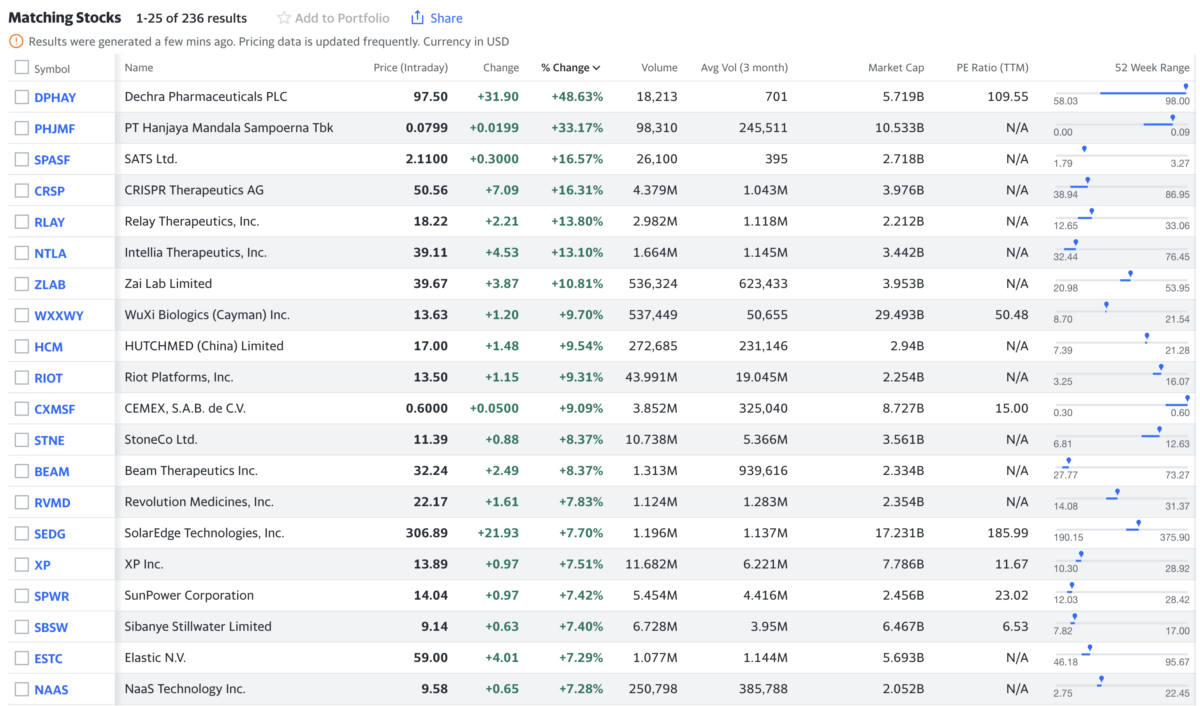Sort by Name column header
This screenshot has height=706, width=1200.
(139, 68)
